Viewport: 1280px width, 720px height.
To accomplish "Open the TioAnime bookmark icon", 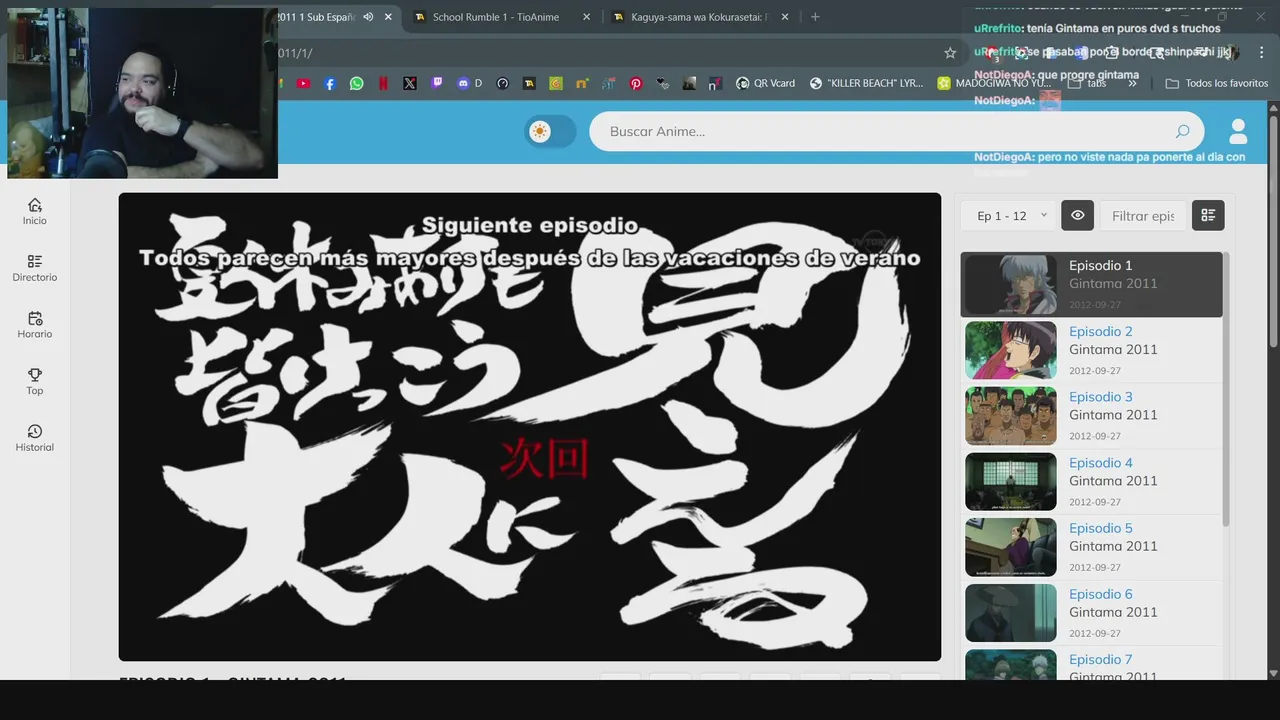I will pos(529,83).
